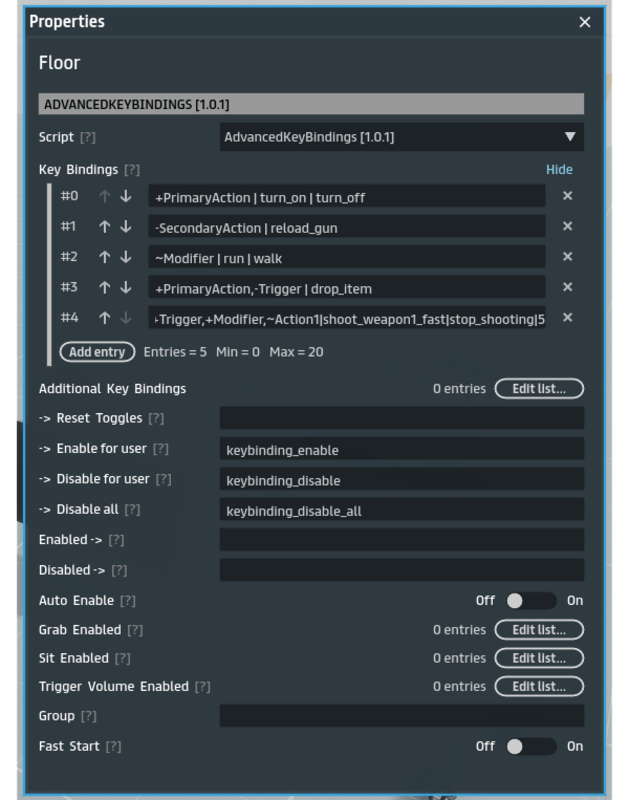Toggle the Auto Enable switch
This screenshot has width=629, height=800.
[530, 601]
